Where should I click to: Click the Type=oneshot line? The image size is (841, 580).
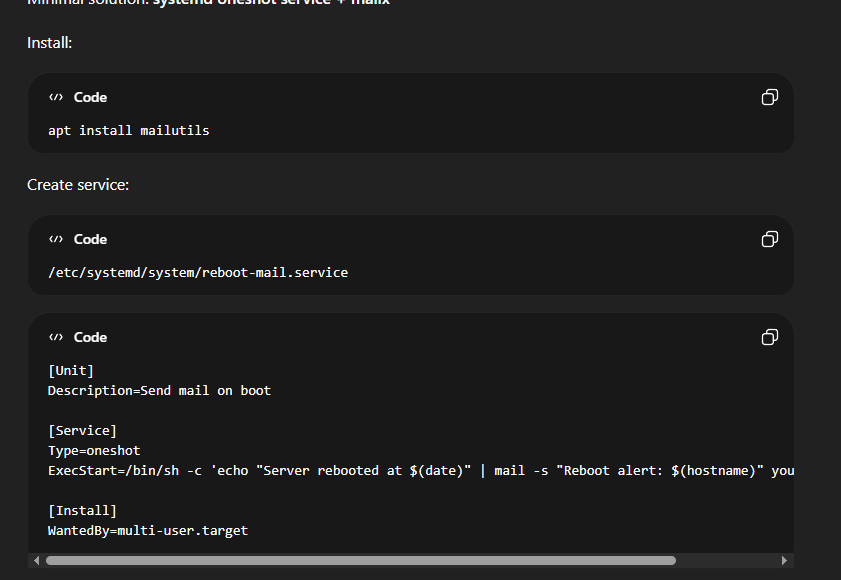(x=94, y=450)
